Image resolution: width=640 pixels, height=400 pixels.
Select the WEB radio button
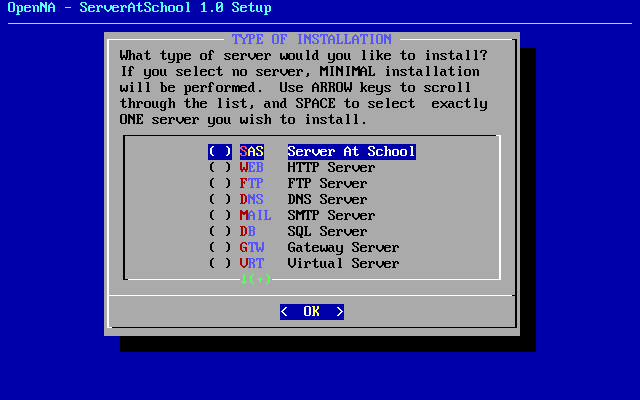click(220, 168)
